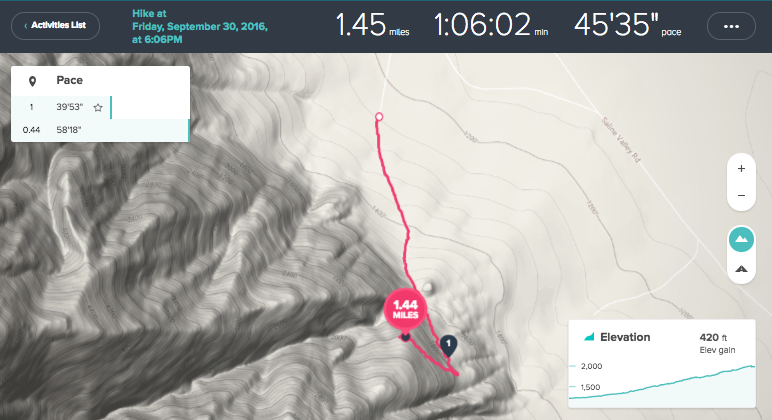Click the hike date and time title
The width and height of the screenshot is (772, 420).
[x=199, y=27]
